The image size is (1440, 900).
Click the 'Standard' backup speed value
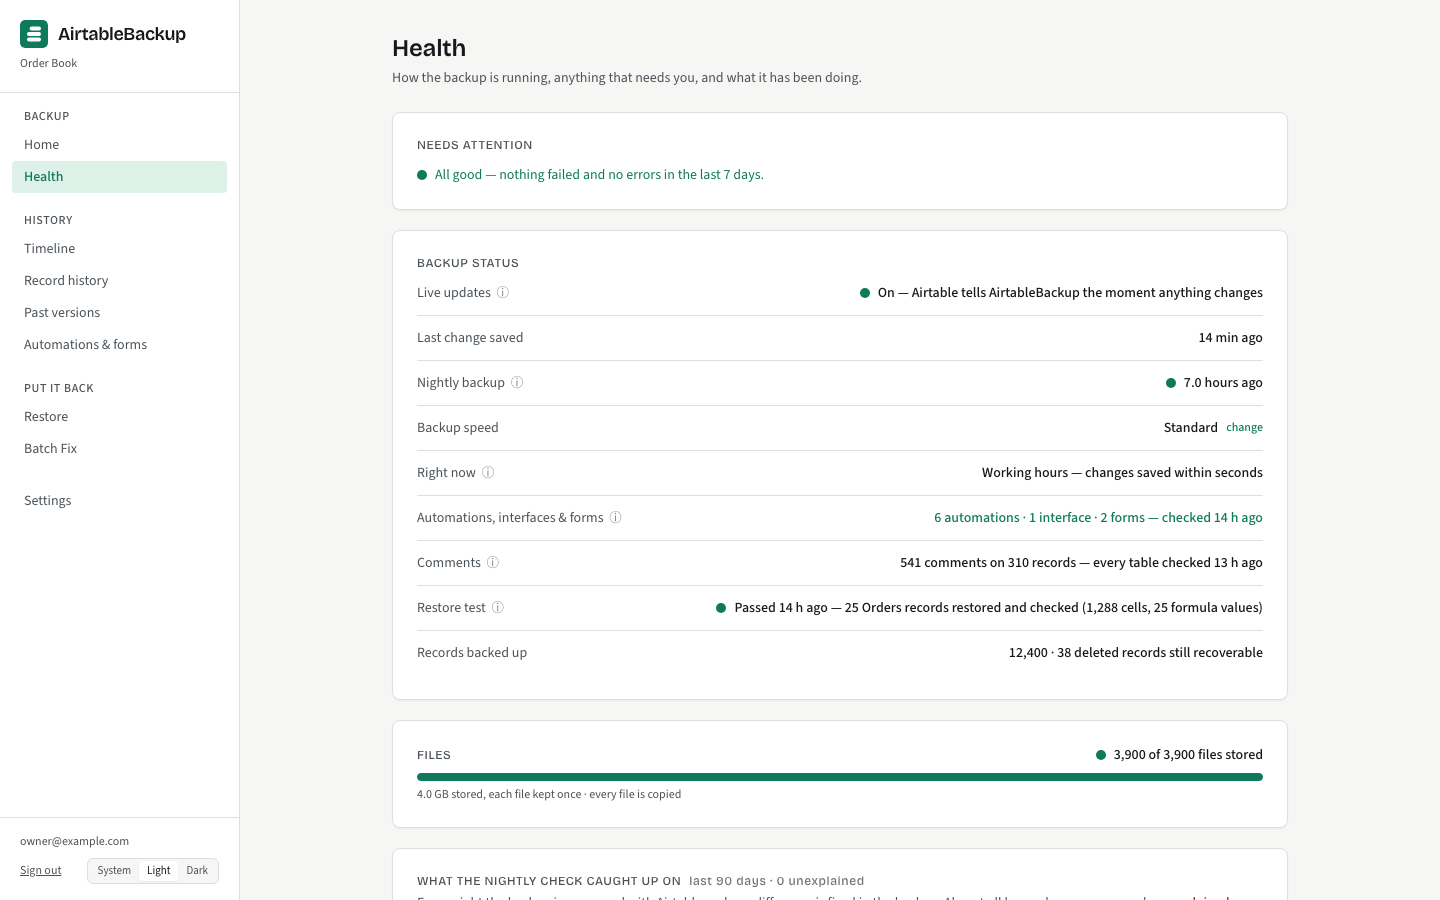coord(1190,428)
